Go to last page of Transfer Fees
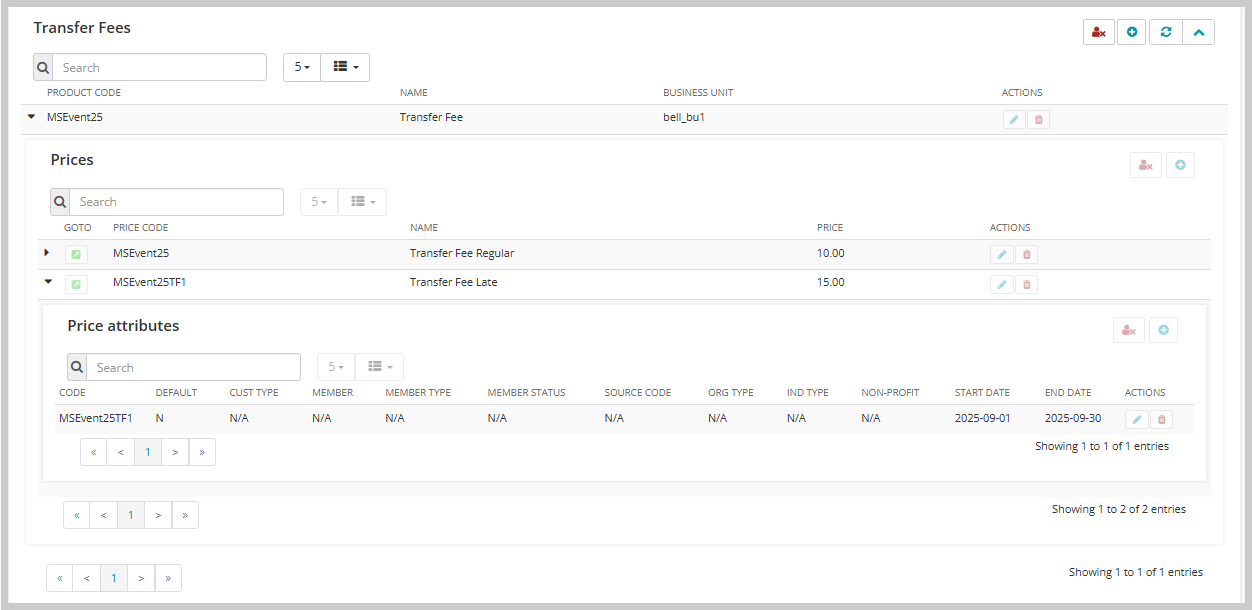1252x610 pixels. click(x=168, y=578)
